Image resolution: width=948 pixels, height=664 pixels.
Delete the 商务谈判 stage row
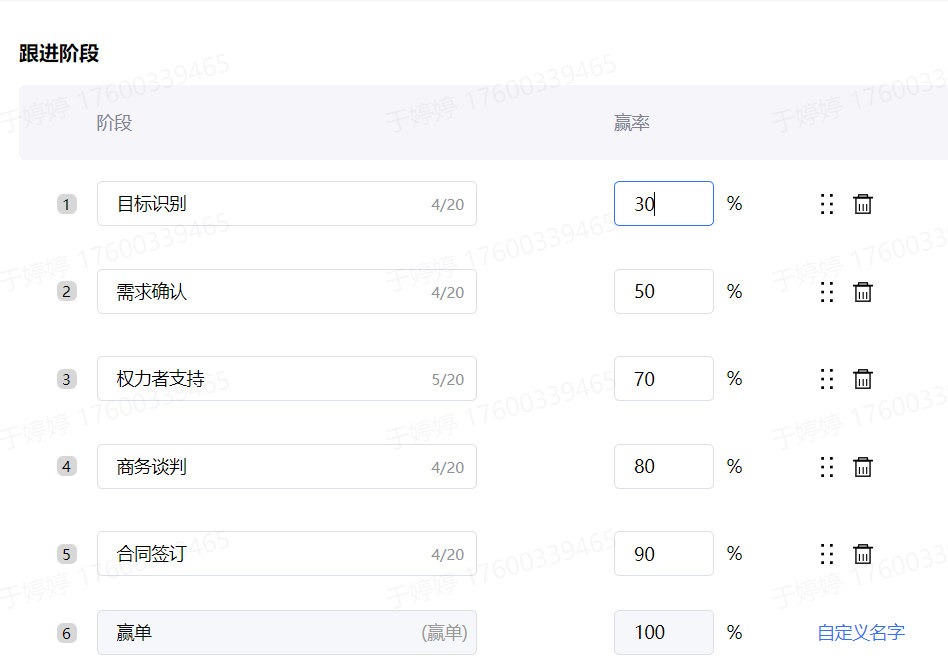[x=863, y=467]
